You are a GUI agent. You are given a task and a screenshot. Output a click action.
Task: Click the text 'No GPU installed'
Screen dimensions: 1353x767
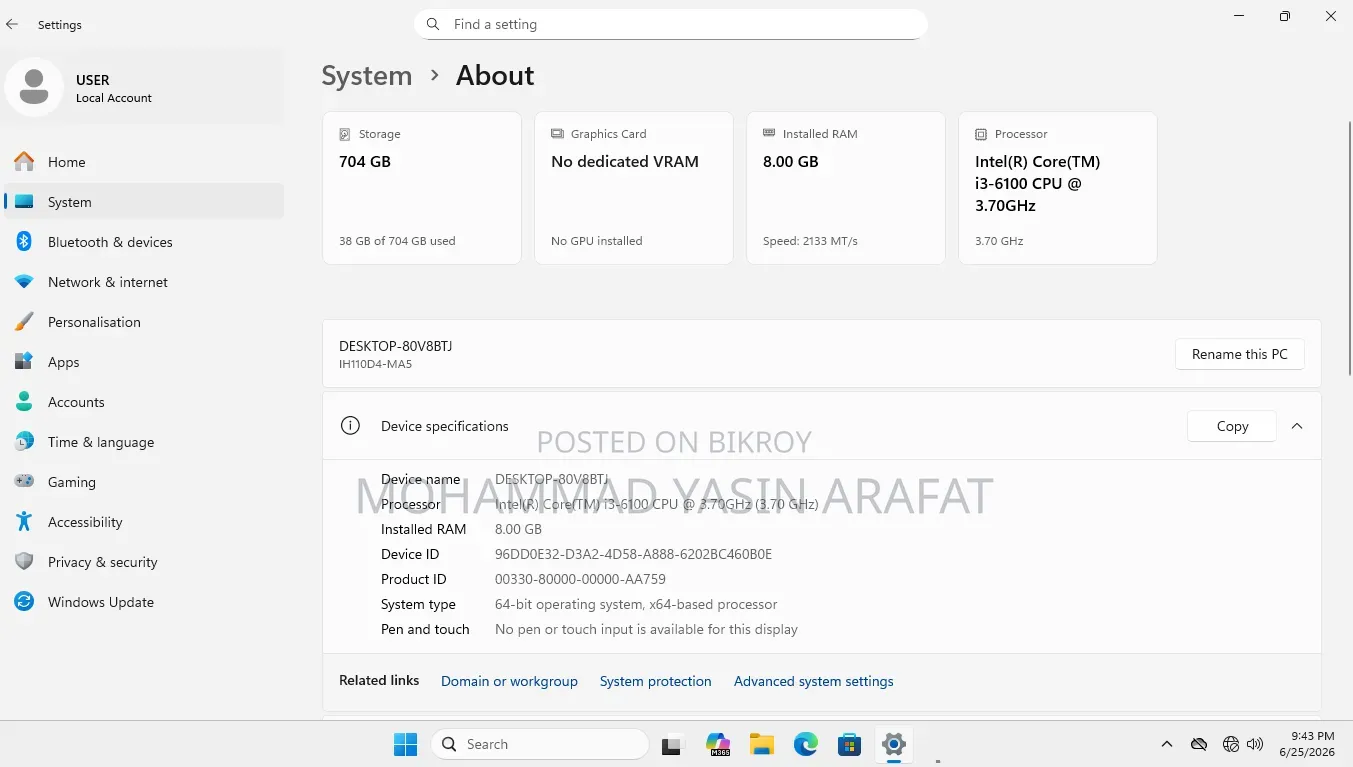pos(597,241)
